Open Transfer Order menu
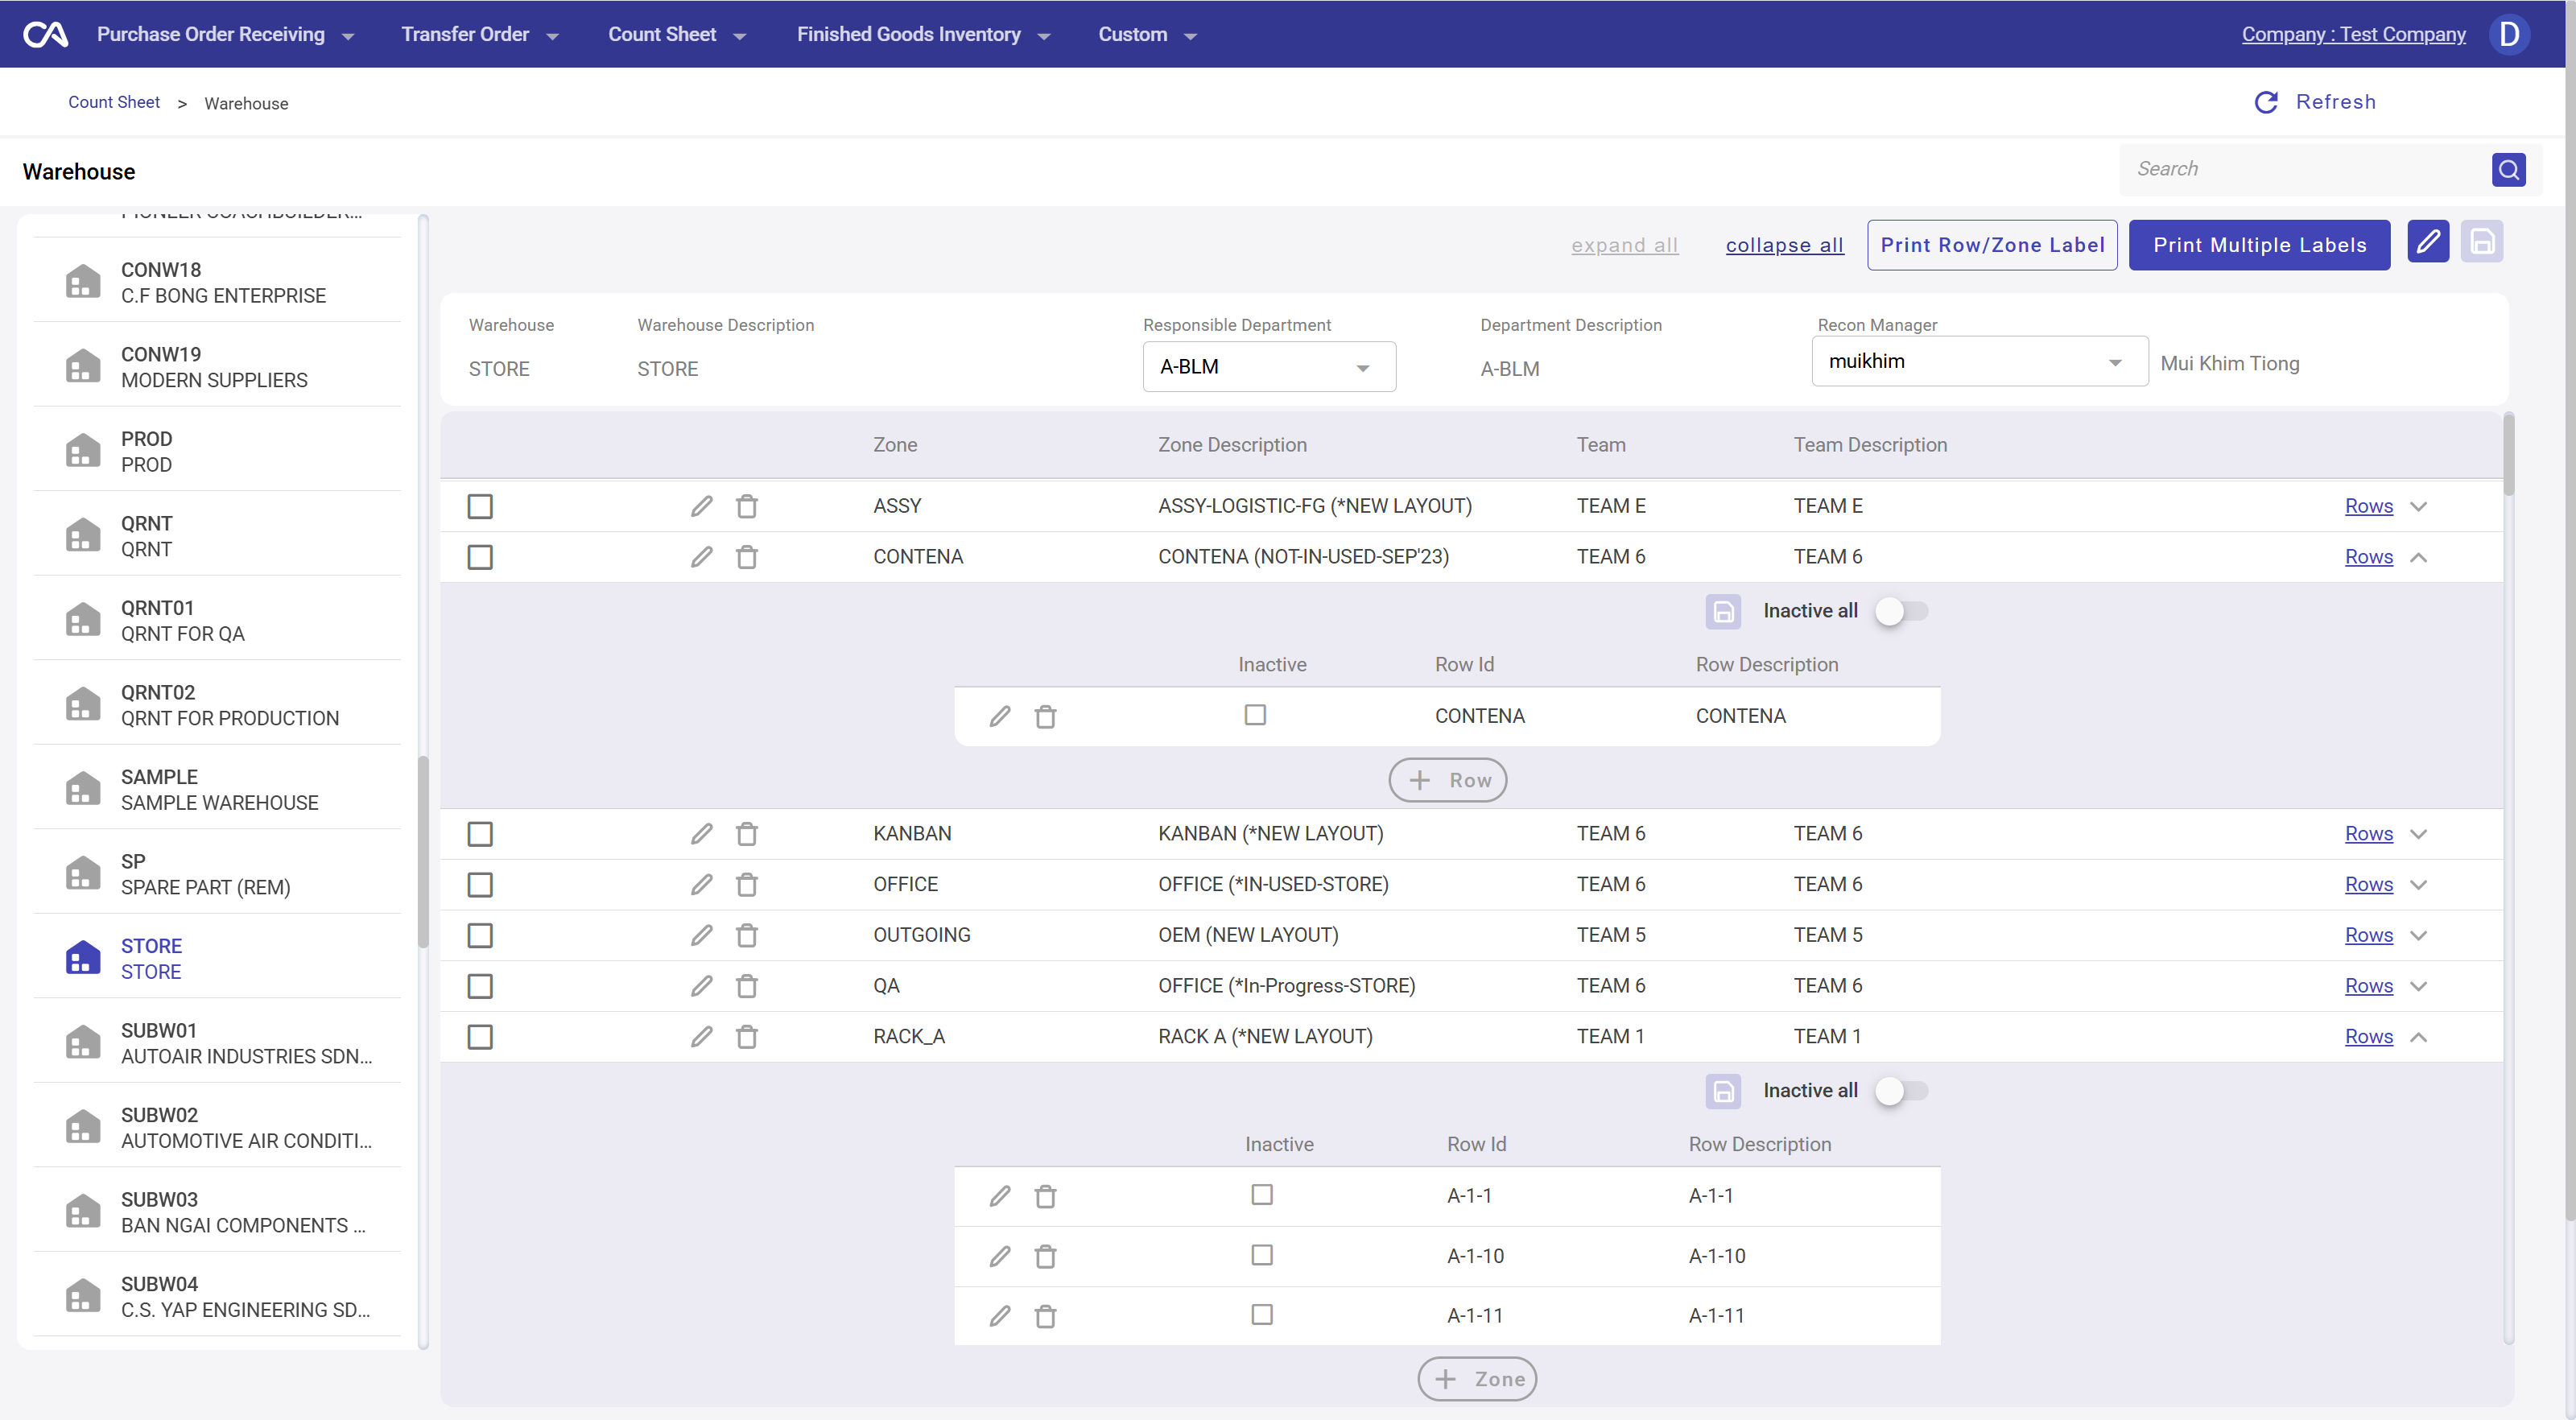Screen dimensions: 2576x1420 (x=480, y=34)
